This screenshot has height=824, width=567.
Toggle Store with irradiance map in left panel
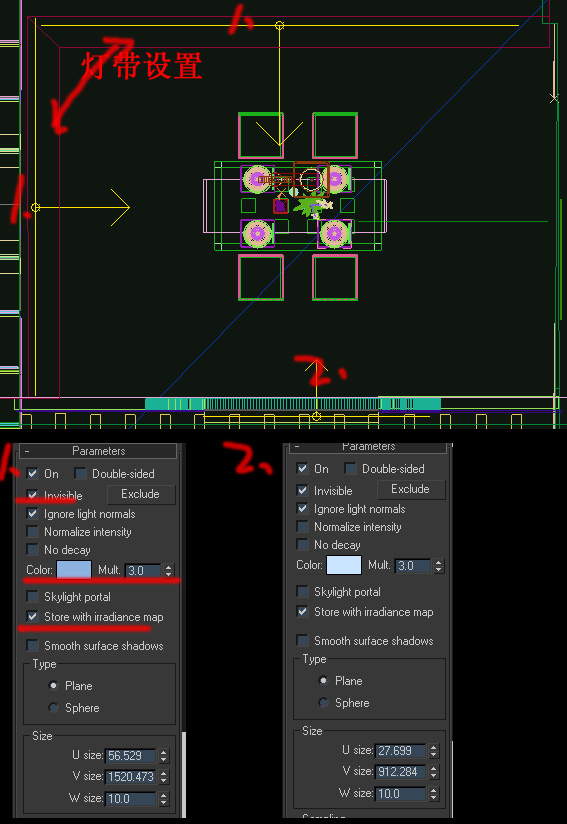pos(33,616)
